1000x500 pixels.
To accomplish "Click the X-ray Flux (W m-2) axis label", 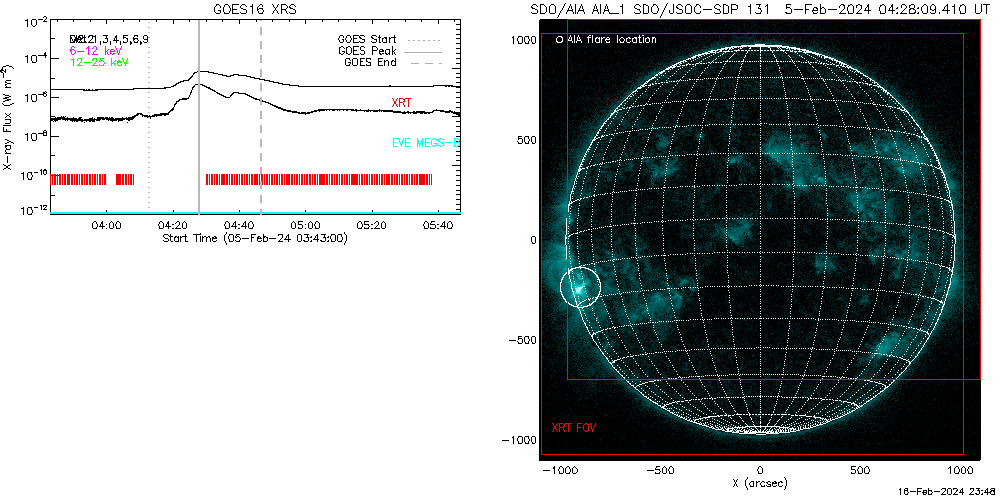I will (6, 116).
